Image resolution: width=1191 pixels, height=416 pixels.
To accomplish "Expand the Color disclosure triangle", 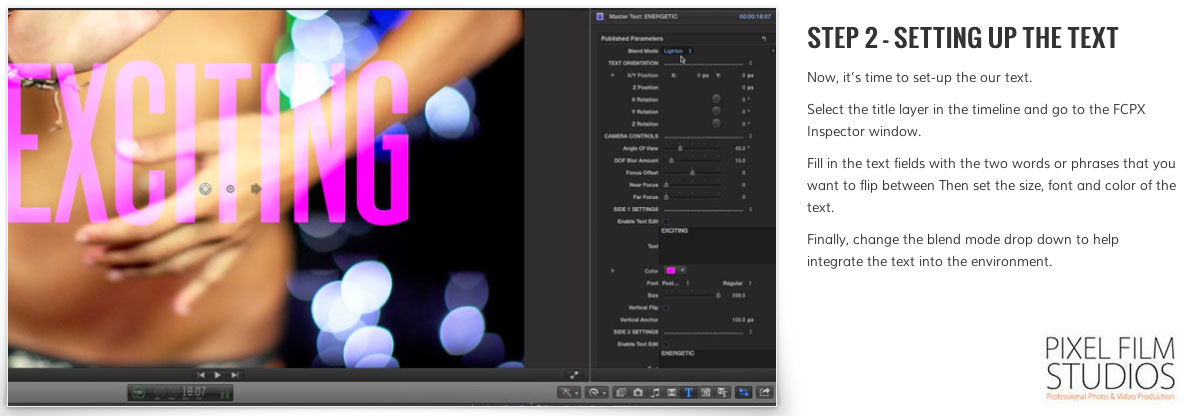I will [613, 270].
